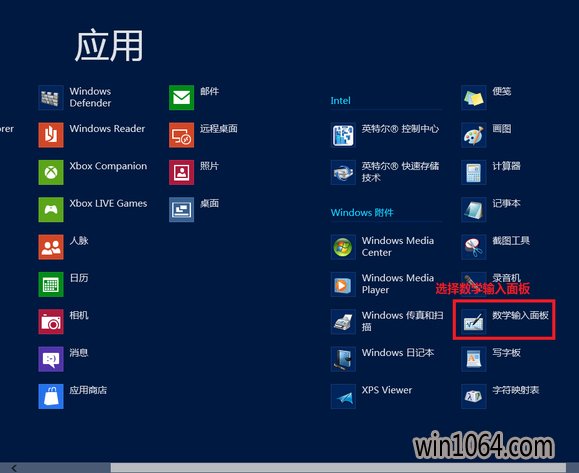
Task: Open the 相机 camera app icon
Action: coord(51,322)
